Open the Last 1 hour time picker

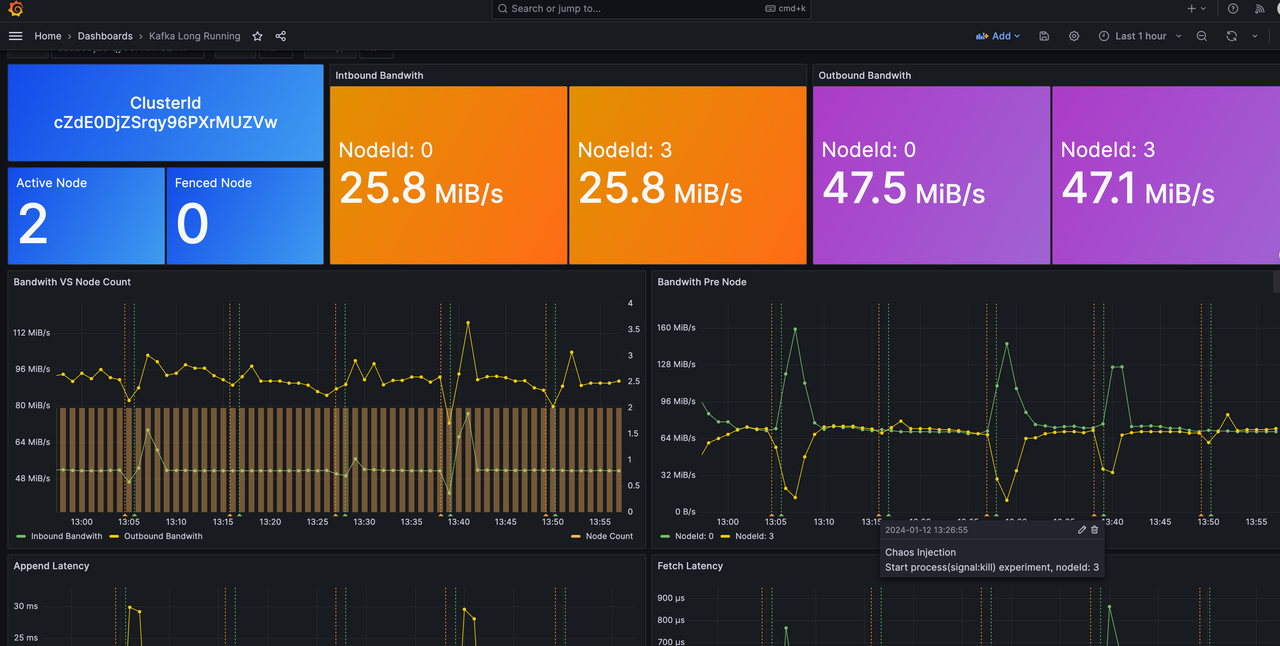pyautogui.click(x=1140, y=36)
